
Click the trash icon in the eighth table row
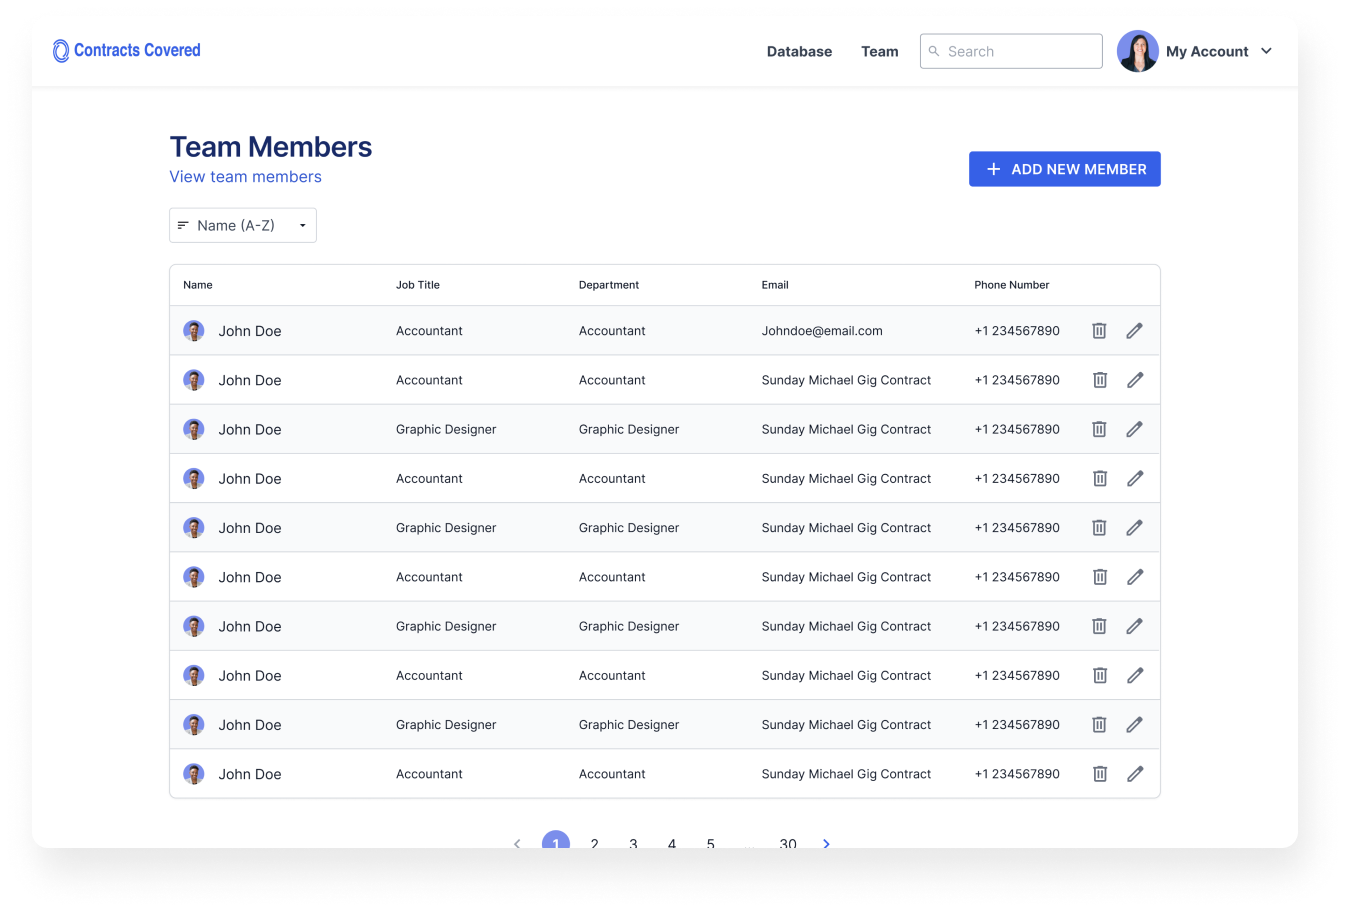[x=1099, y=676]
